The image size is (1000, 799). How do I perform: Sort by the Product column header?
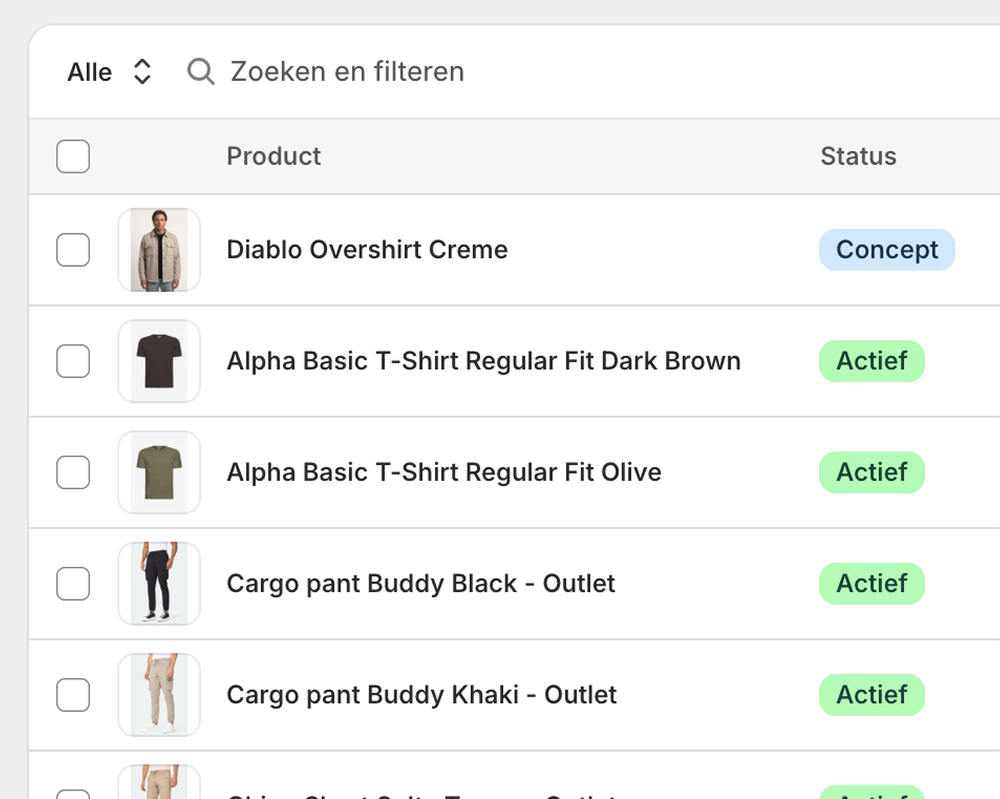274,156
